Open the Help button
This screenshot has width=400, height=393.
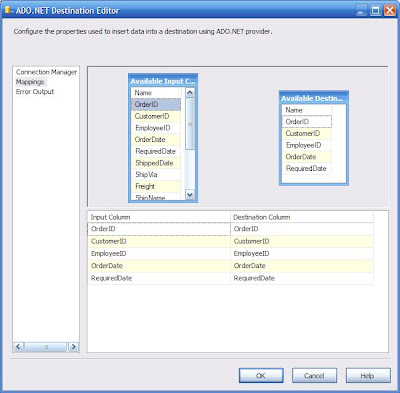368,376
